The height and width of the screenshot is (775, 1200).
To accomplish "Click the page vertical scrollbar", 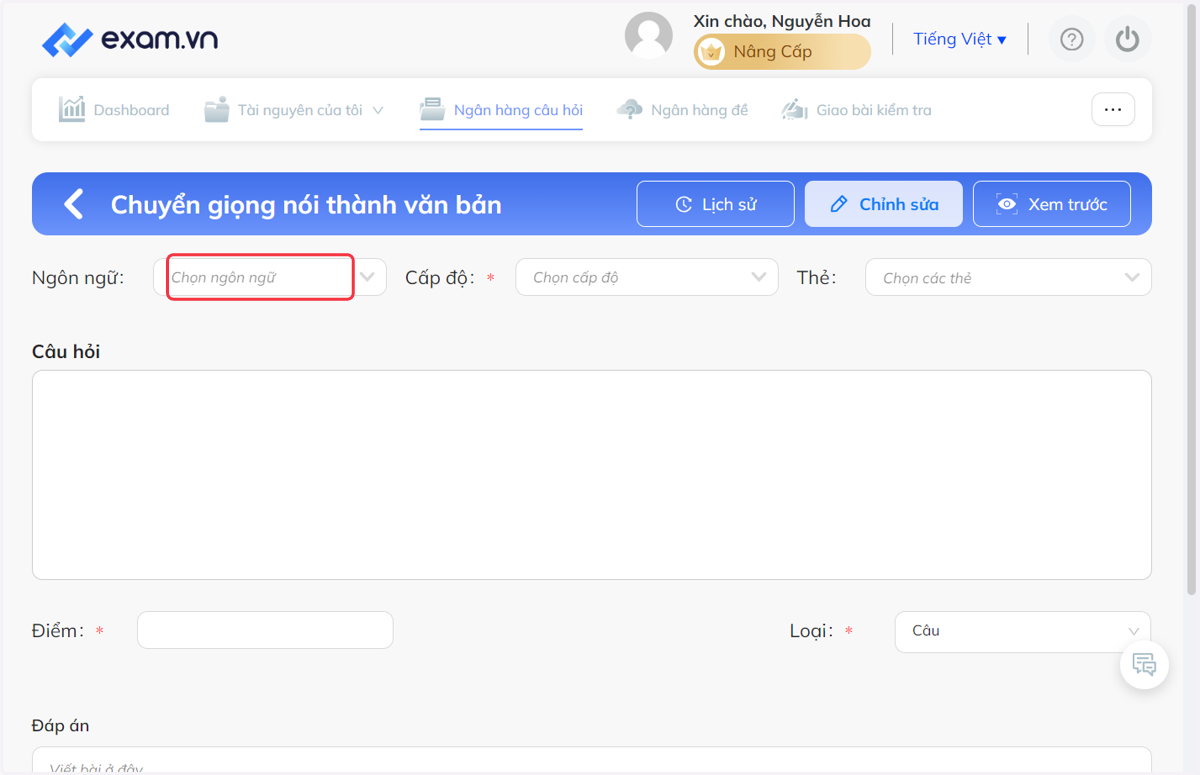I will (1191, 300).
